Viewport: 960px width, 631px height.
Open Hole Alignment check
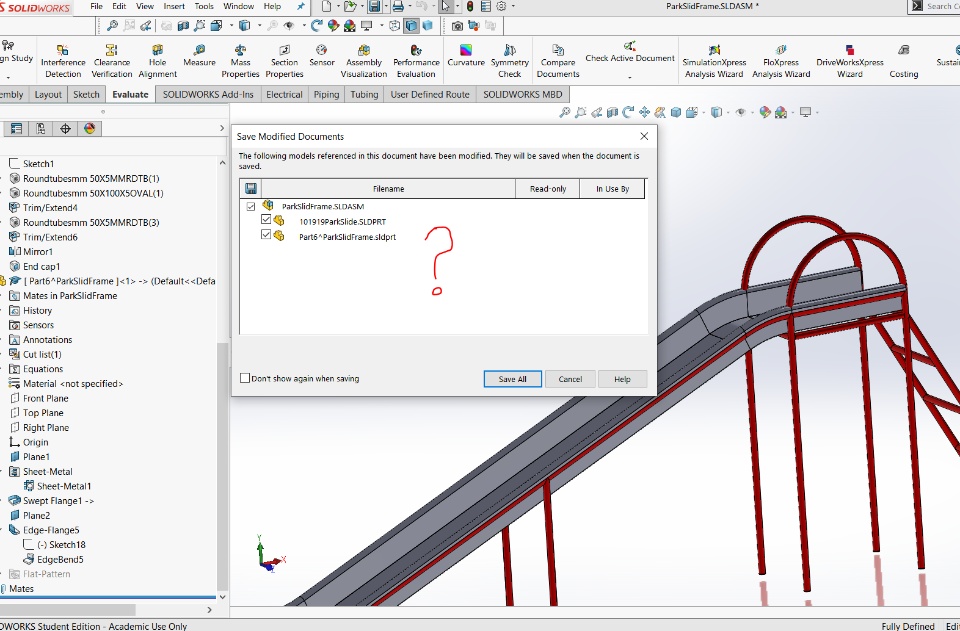(x=157, y=61)
